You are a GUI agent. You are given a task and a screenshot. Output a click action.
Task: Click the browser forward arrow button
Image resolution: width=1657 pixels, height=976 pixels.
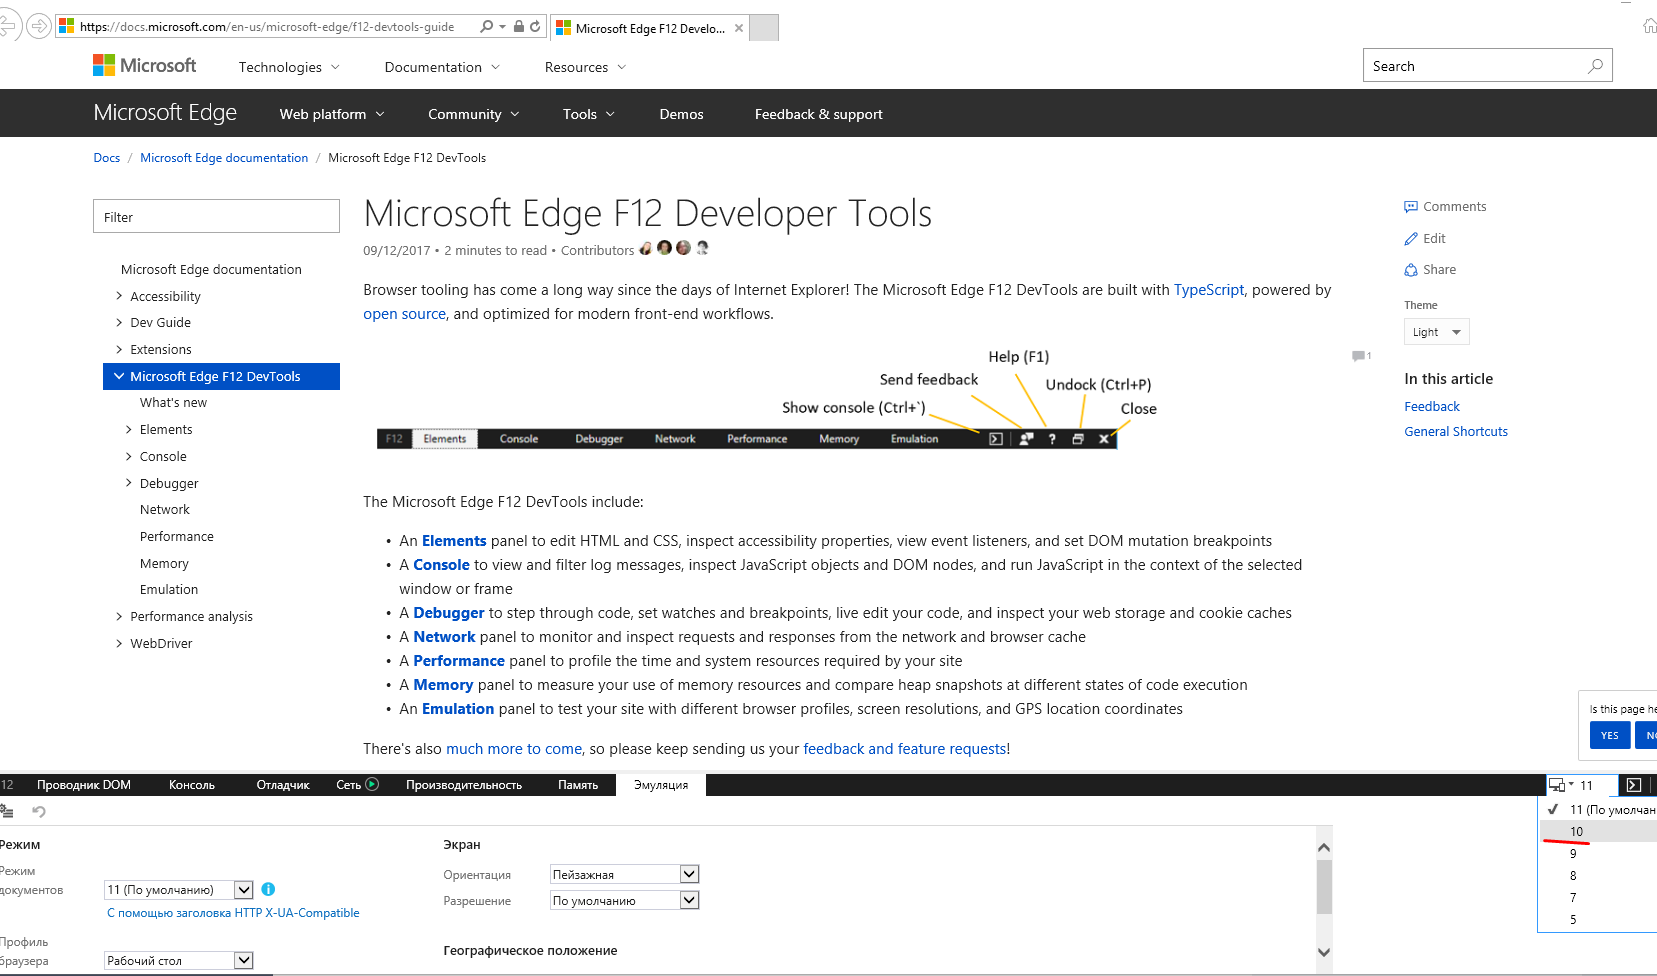(x=39, y=26)
